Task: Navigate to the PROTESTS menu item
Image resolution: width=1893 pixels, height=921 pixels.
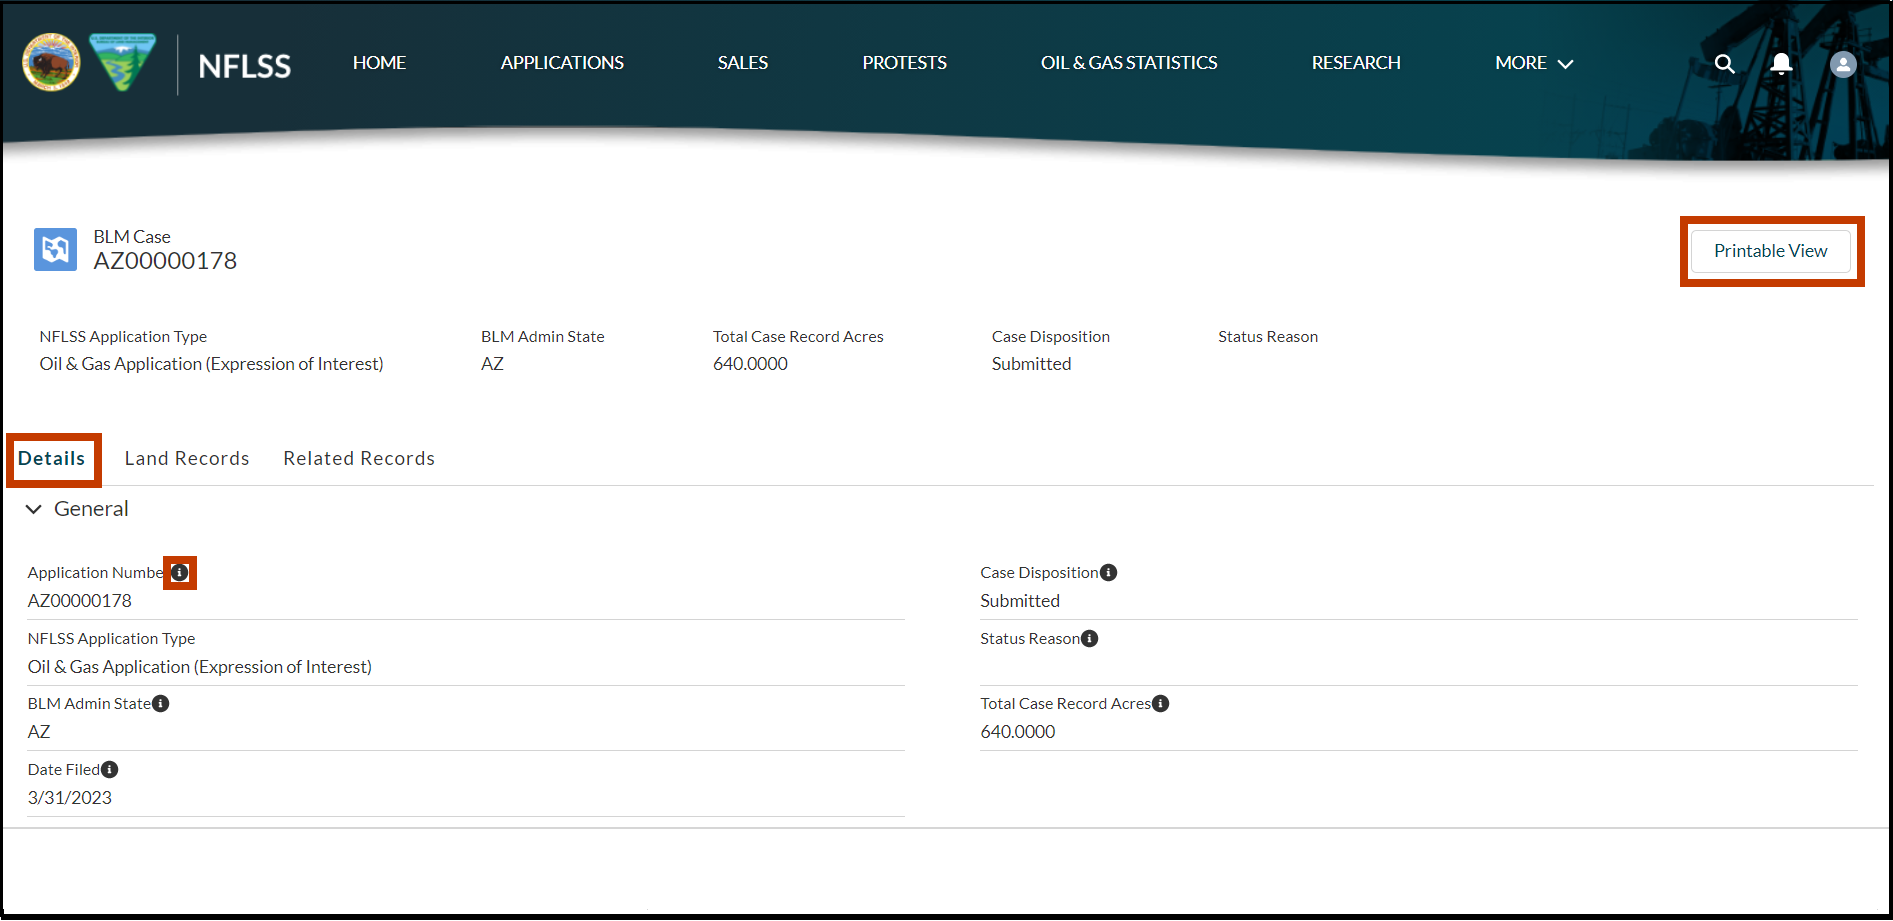Action: point(903,62)
